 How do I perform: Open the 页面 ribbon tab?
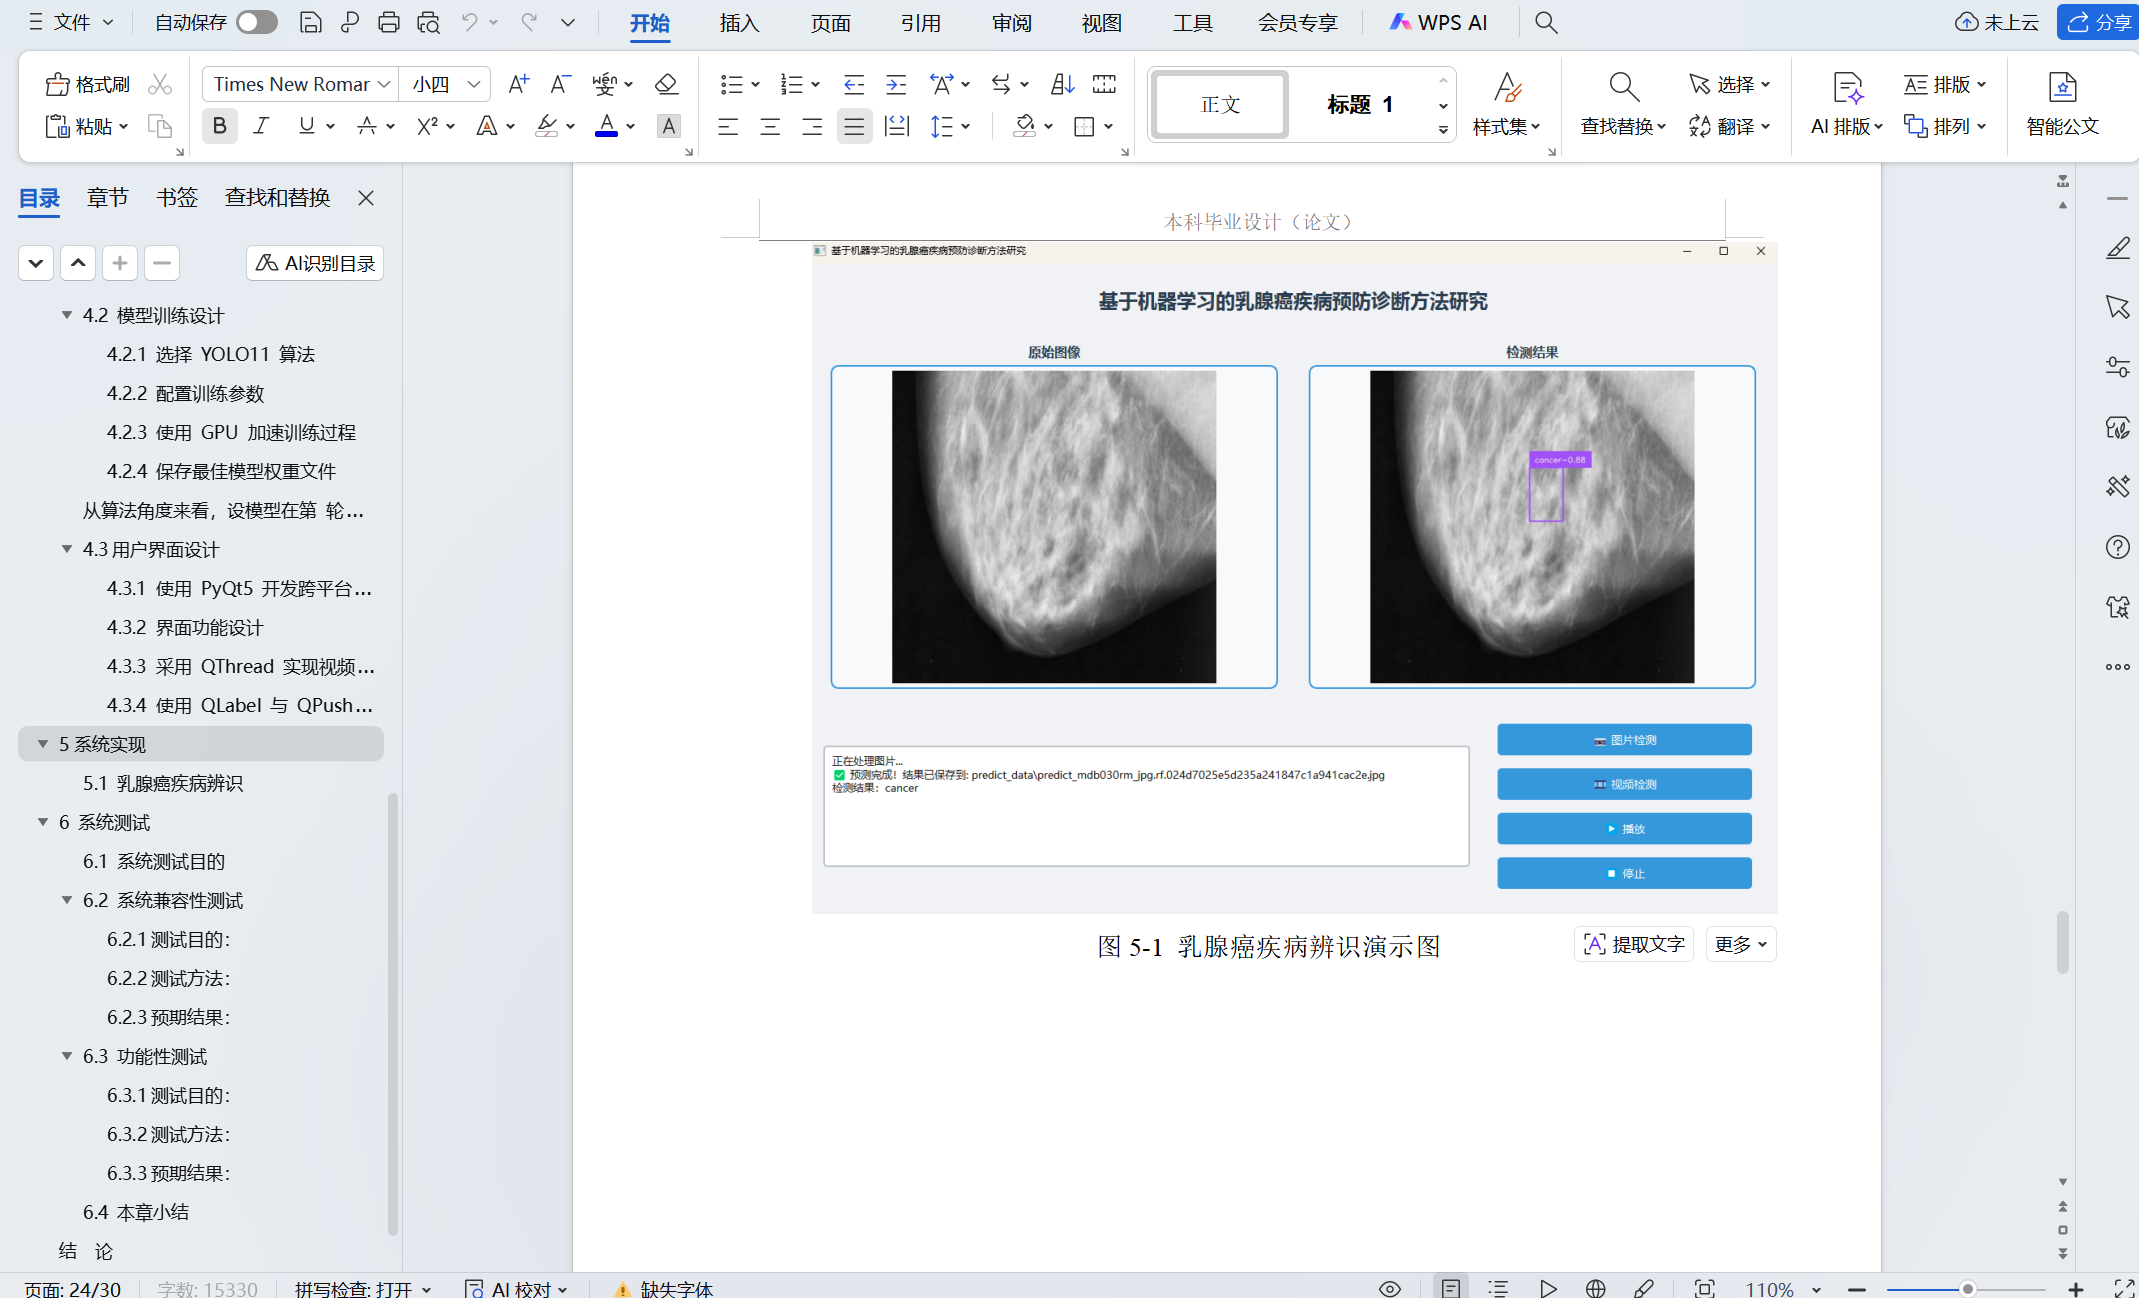(831, 23)
